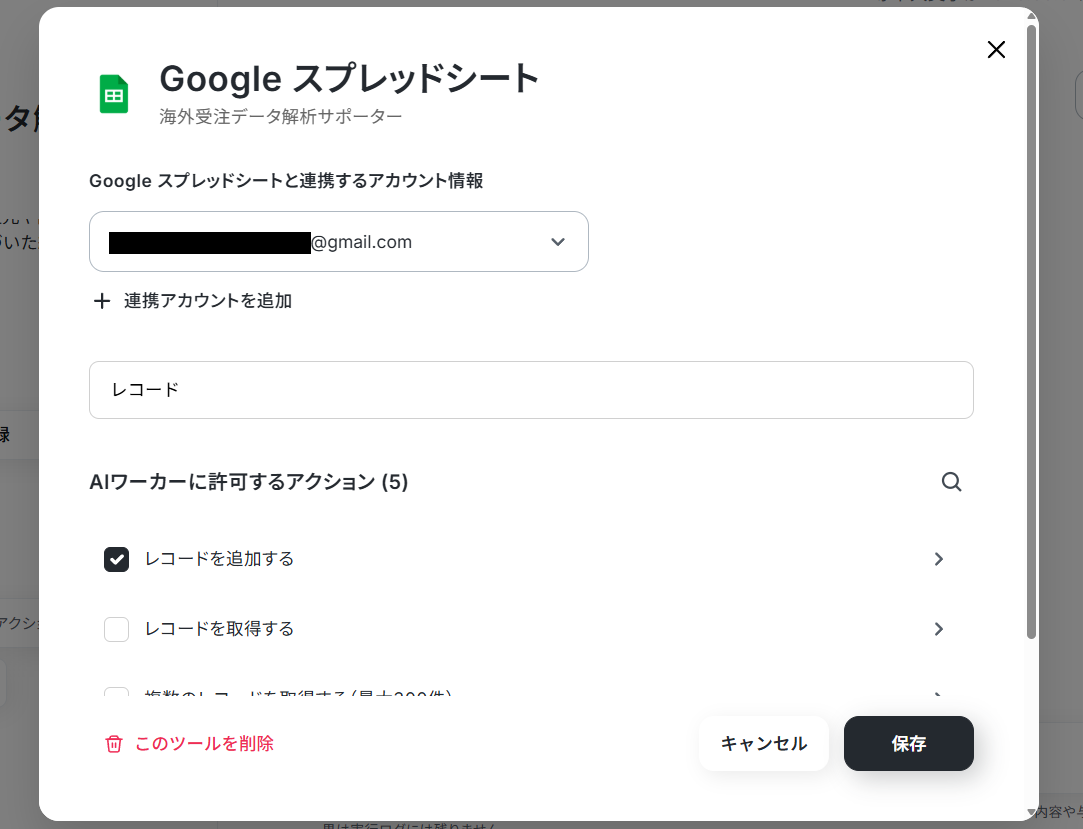Click the plus icon to add linked account
This screenshot has width=1083, height=829.
pos(102,301)
